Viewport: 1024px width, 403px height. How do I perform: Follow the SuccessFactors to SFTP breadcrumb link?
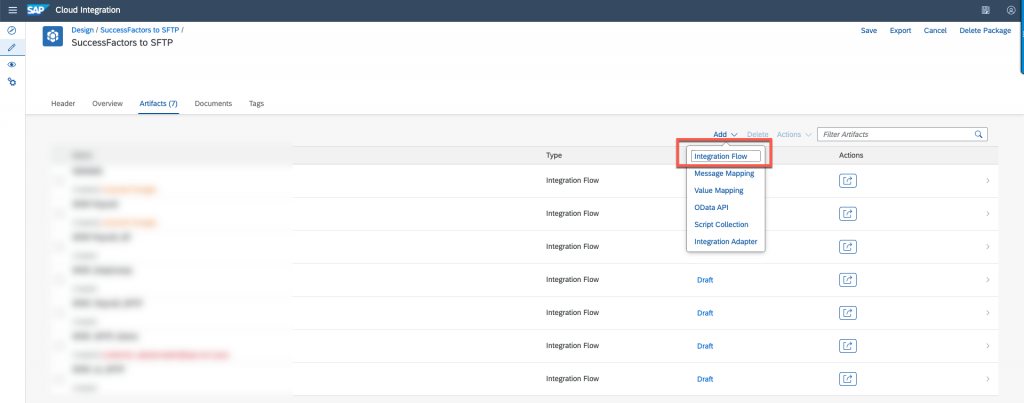pyautogui.click(x=140, y=30)
